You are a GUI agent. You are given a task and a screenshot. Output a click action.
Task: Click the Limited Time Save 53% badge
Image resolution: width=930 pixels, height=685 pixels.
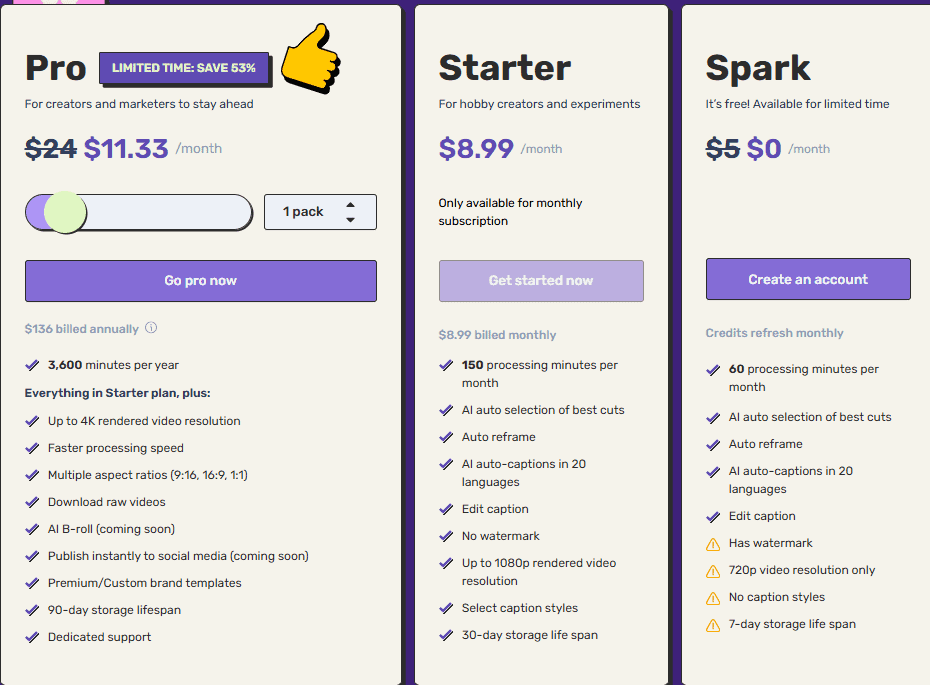pyautogui.click(x=184, y=68)
